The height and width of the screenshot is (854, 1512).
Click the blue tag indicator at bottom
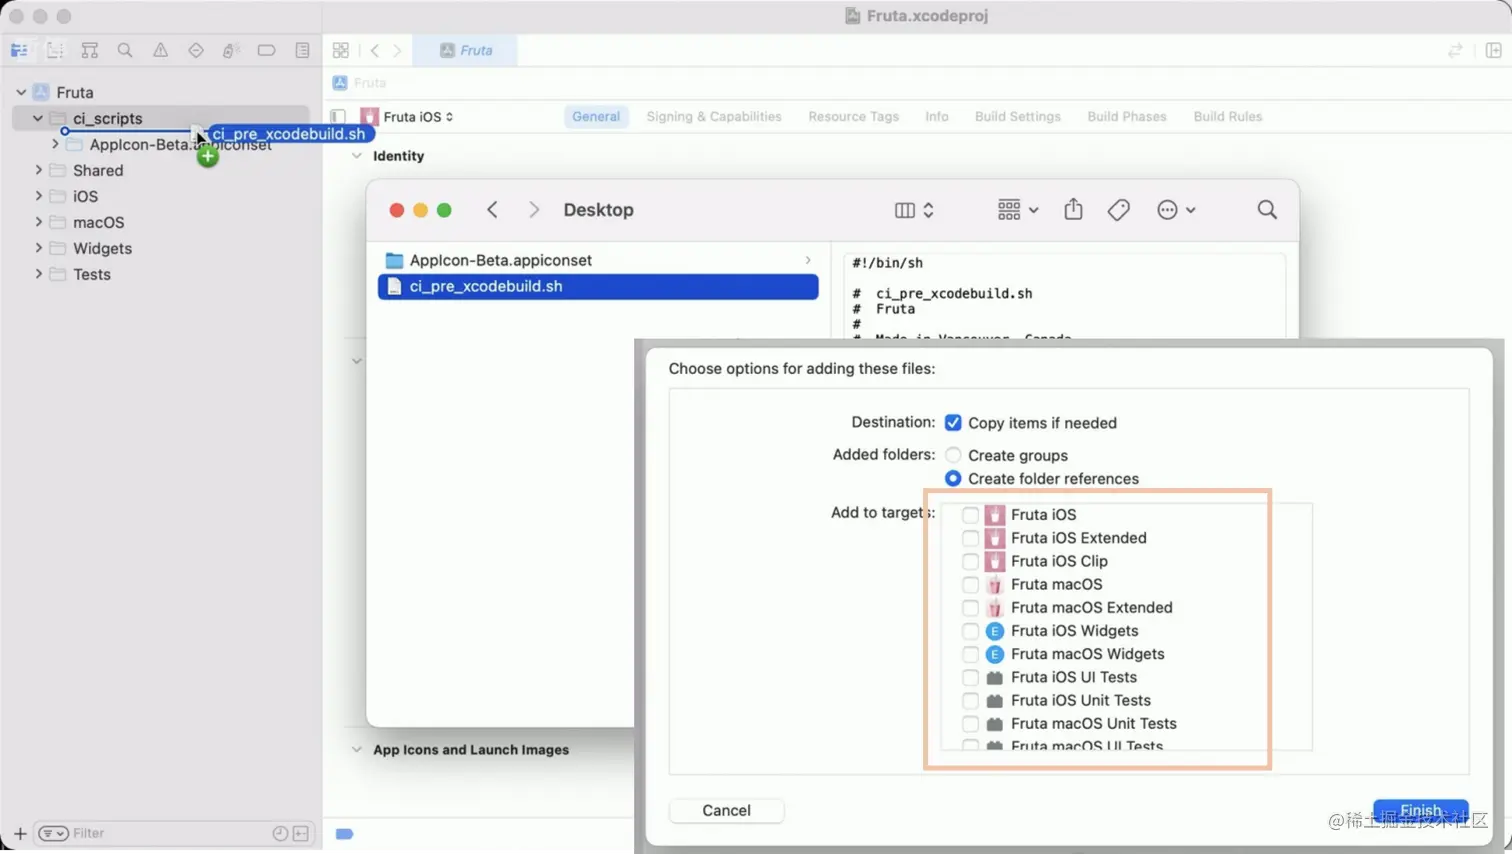[344, 833]
